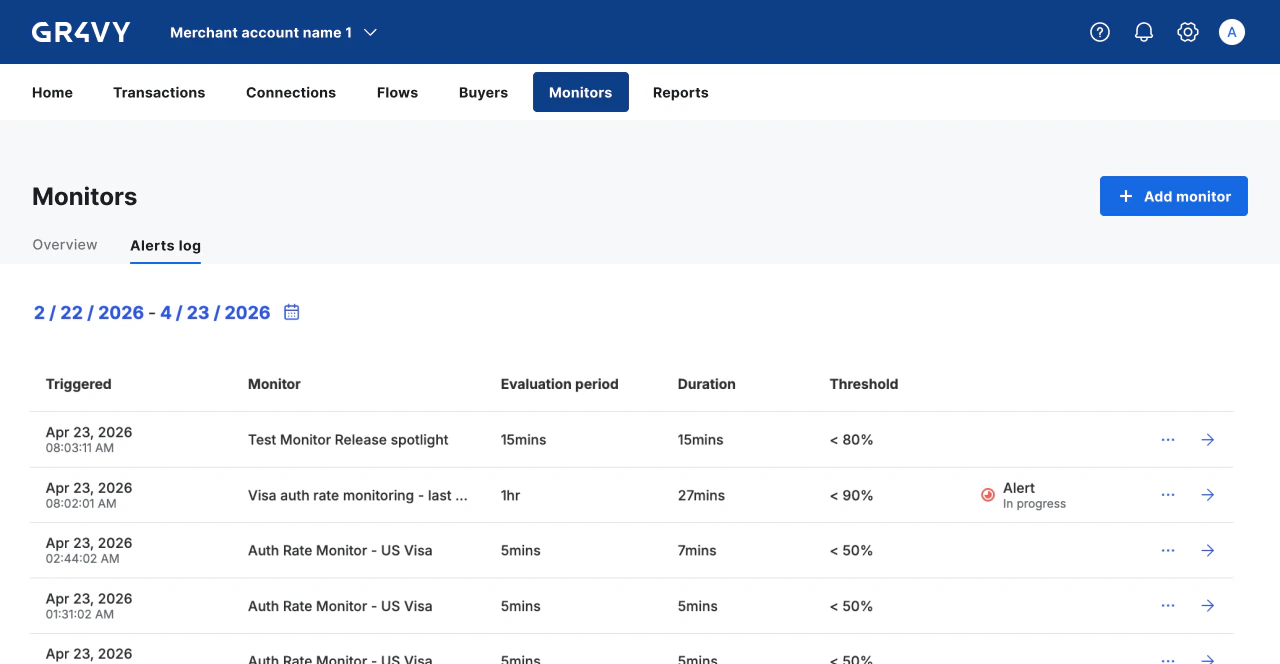This screenshot has height=664, width=1280.
Task: Click the user avatar in the top right
Action: tap(1231, 31)
